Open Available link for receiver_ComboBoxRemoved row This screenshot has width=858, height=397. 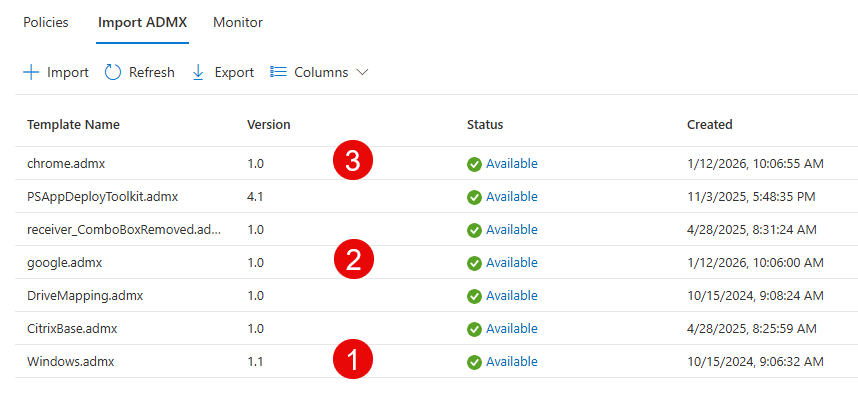pos(512,230)
